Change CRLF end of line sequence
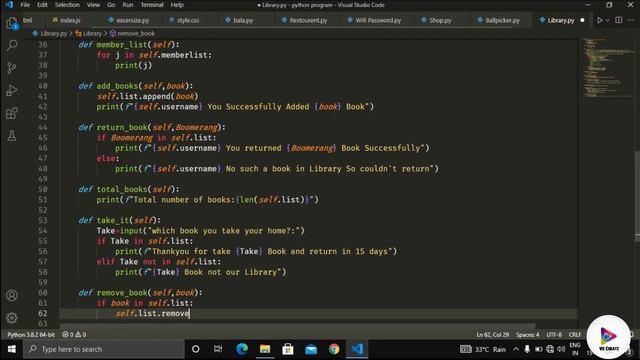 click(x=575, y=334)
